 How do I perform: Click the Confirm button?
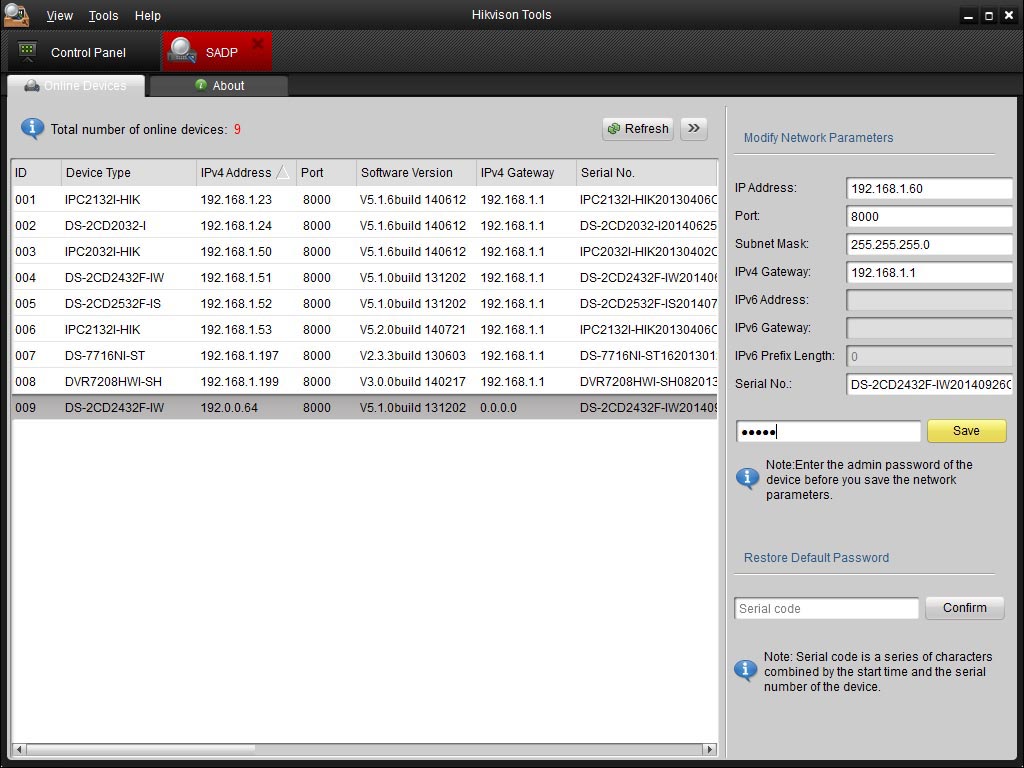tap(965, 608)
